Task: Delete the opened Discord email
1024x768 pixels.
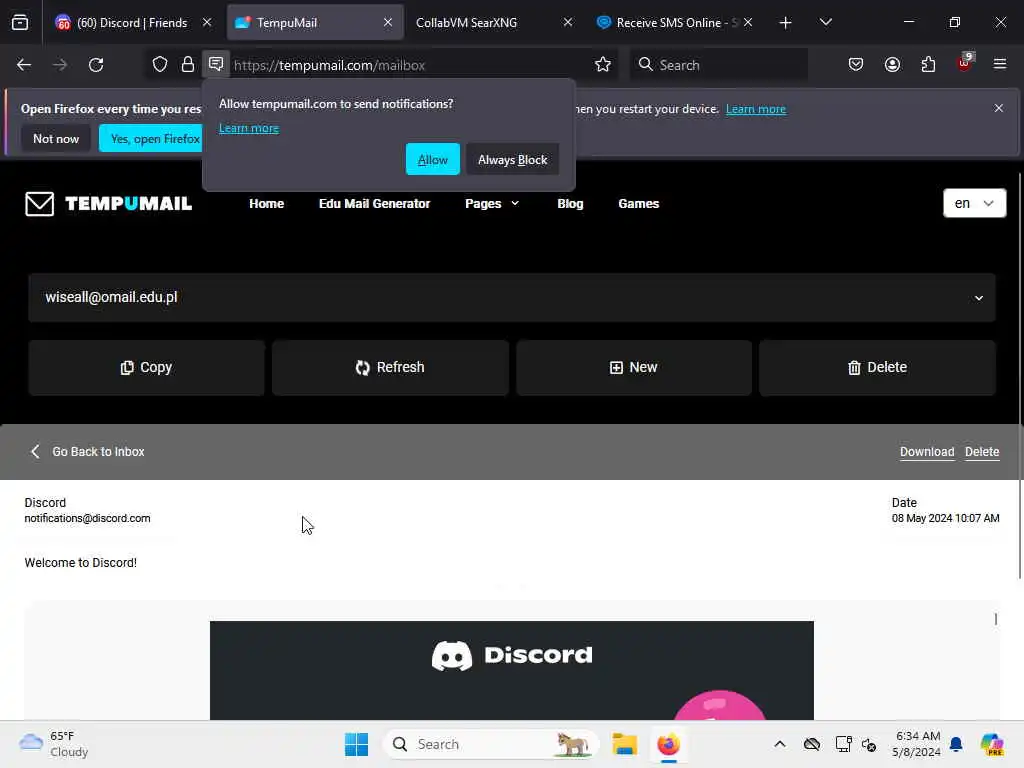Action: tap(982, 451)
